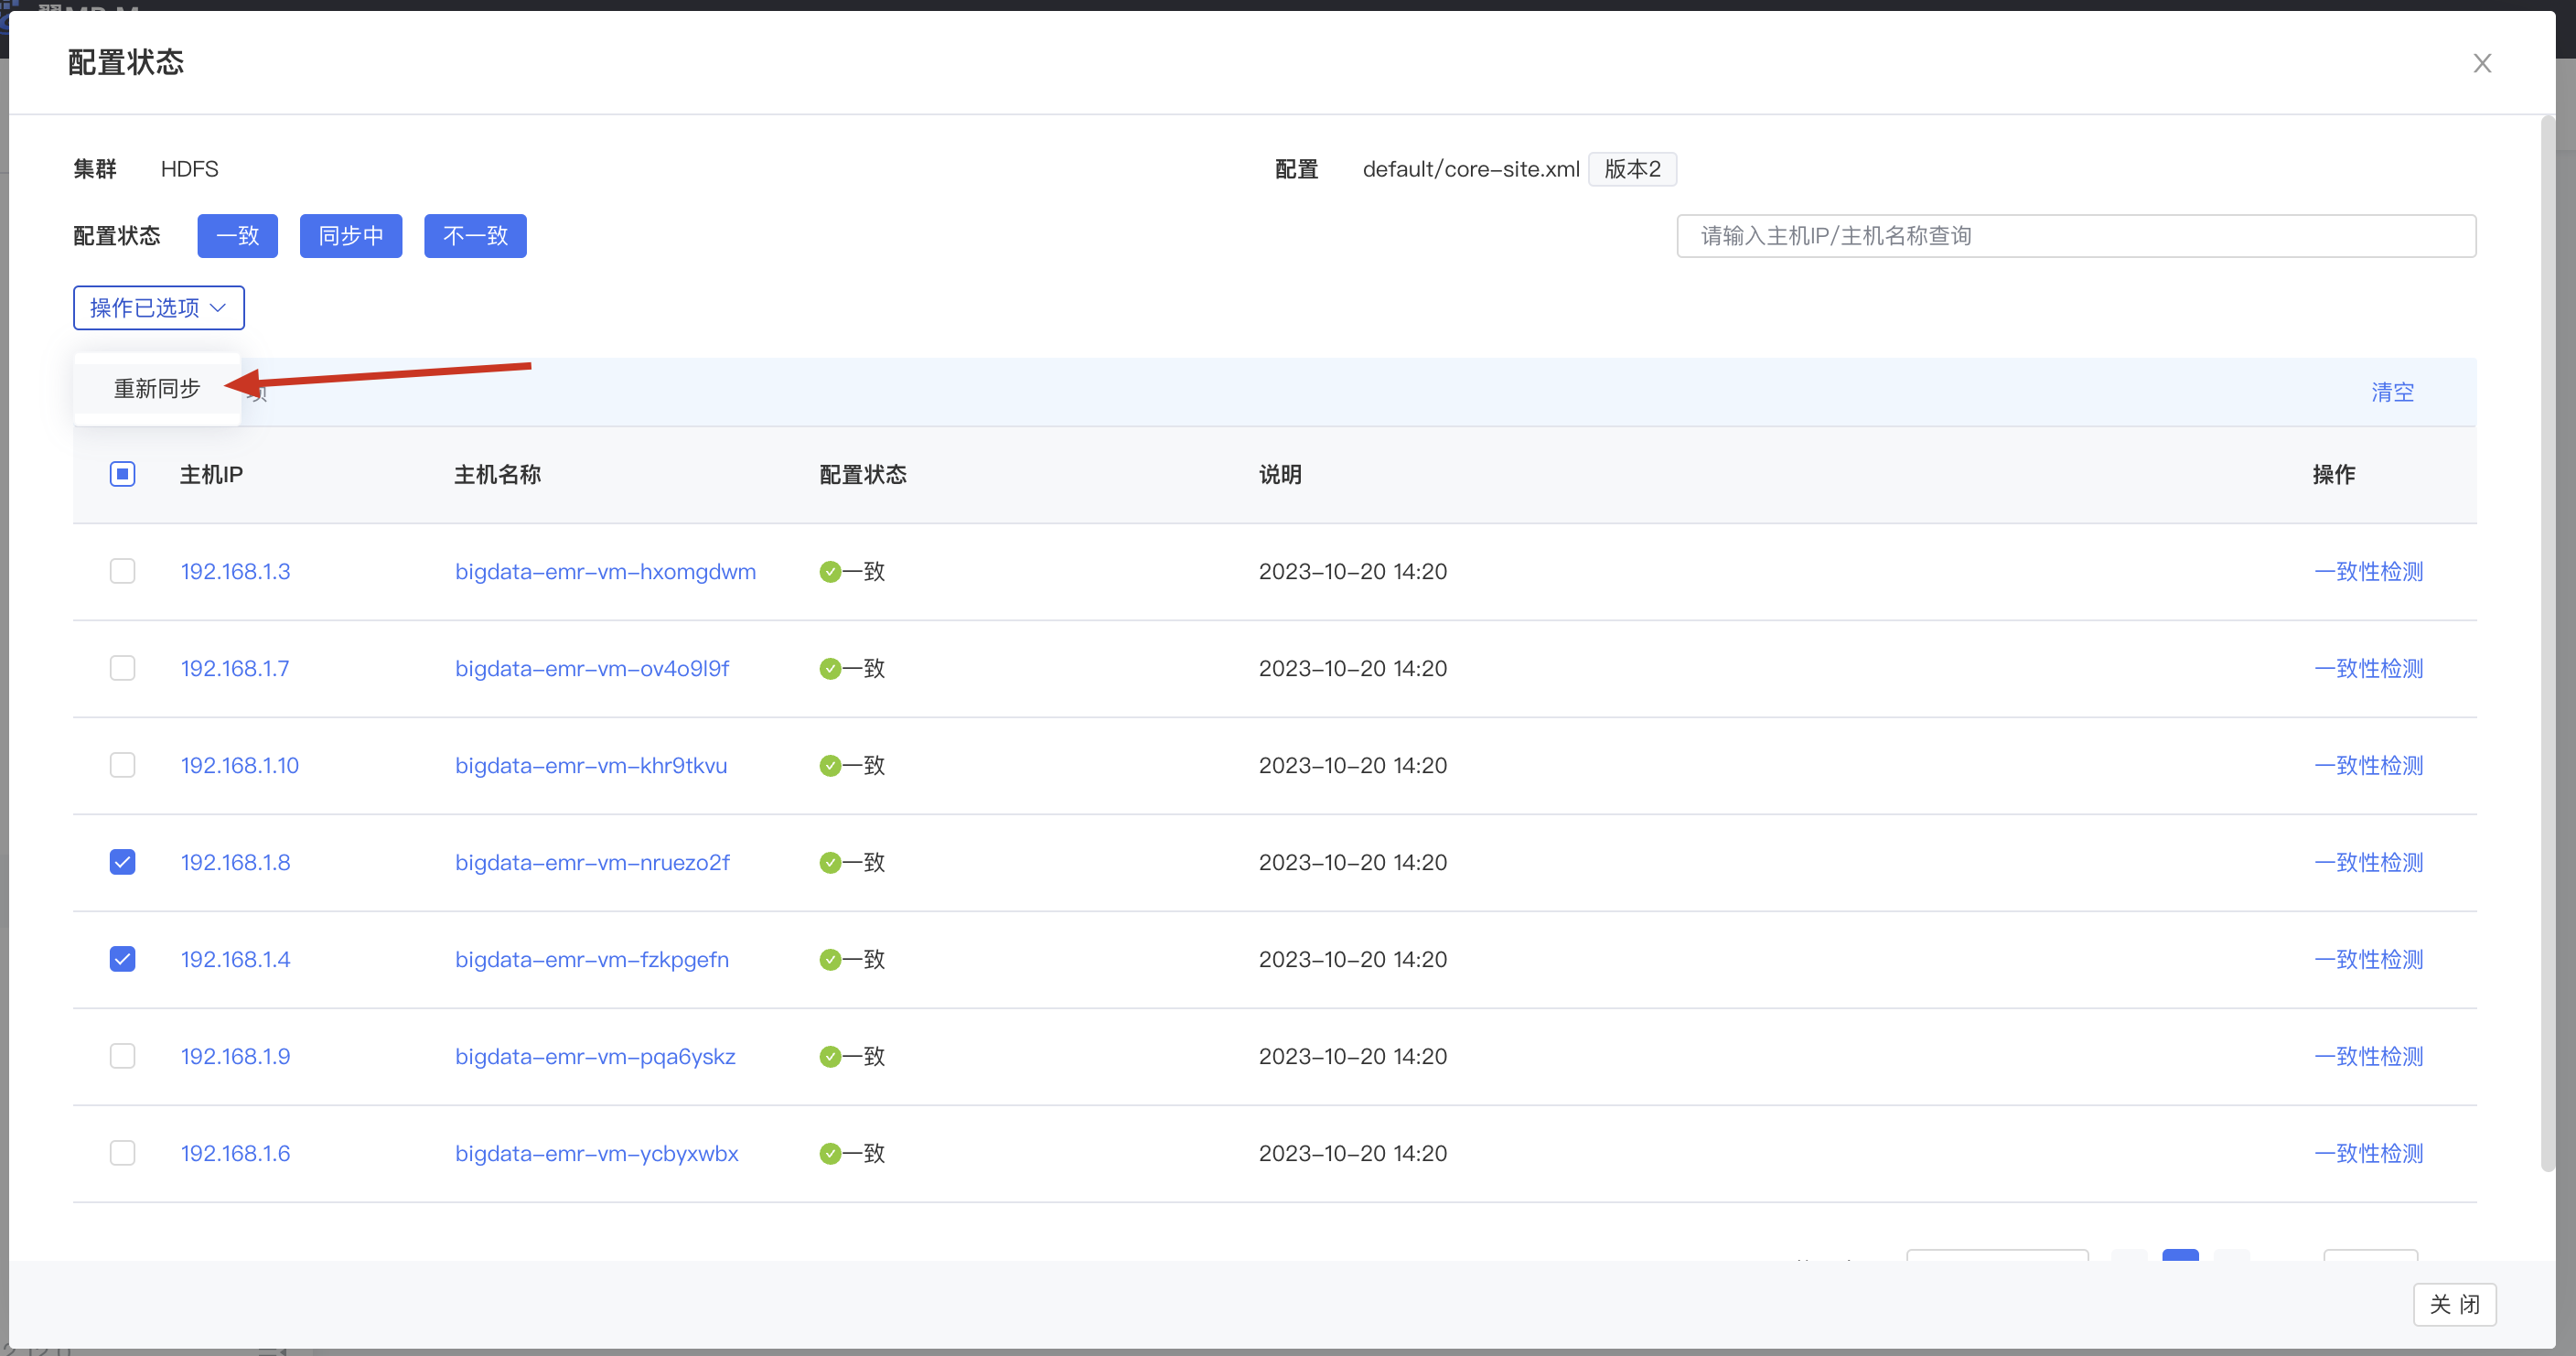Click the green status icon for 192.168.1.9

(x=830, y=1057)
